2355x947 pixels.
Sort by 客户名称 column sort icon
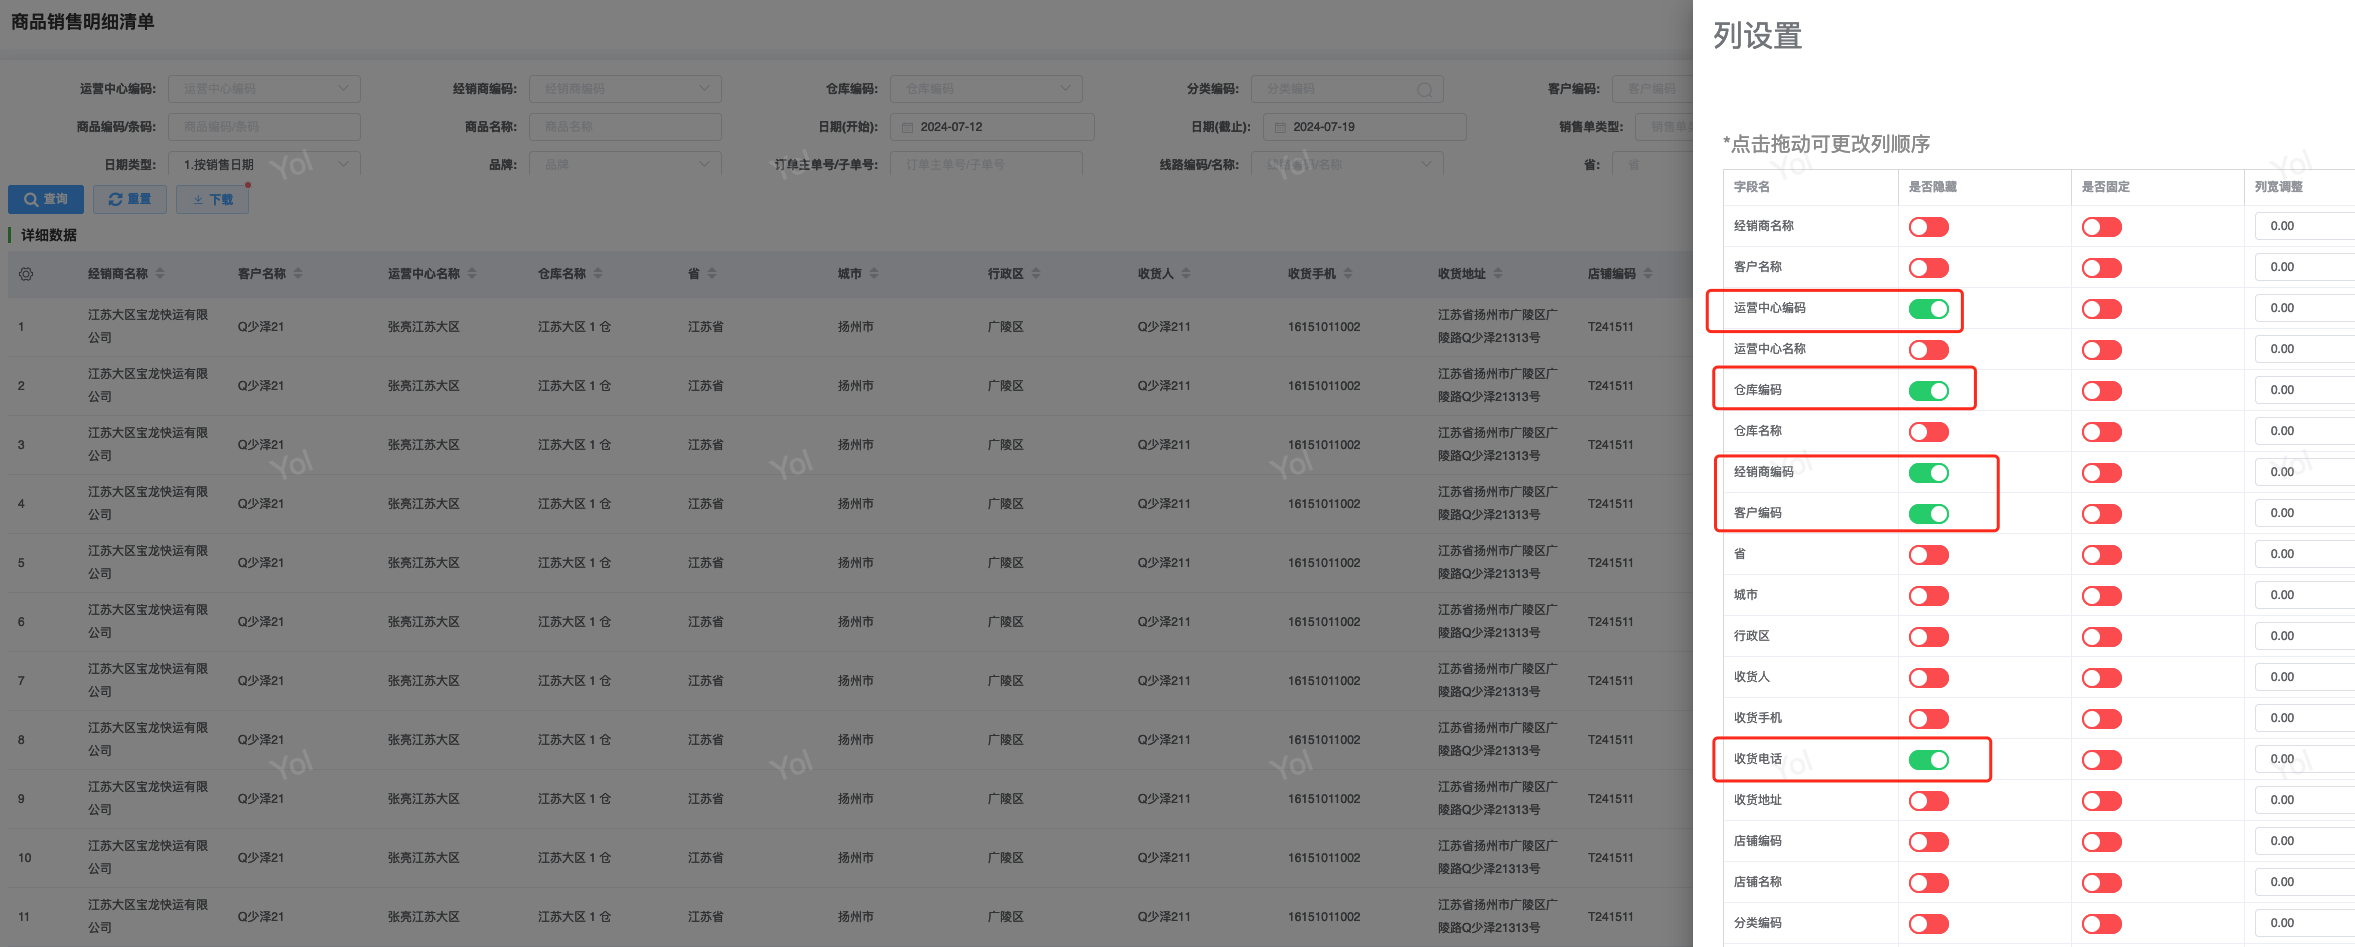click(x=298, y=274)
